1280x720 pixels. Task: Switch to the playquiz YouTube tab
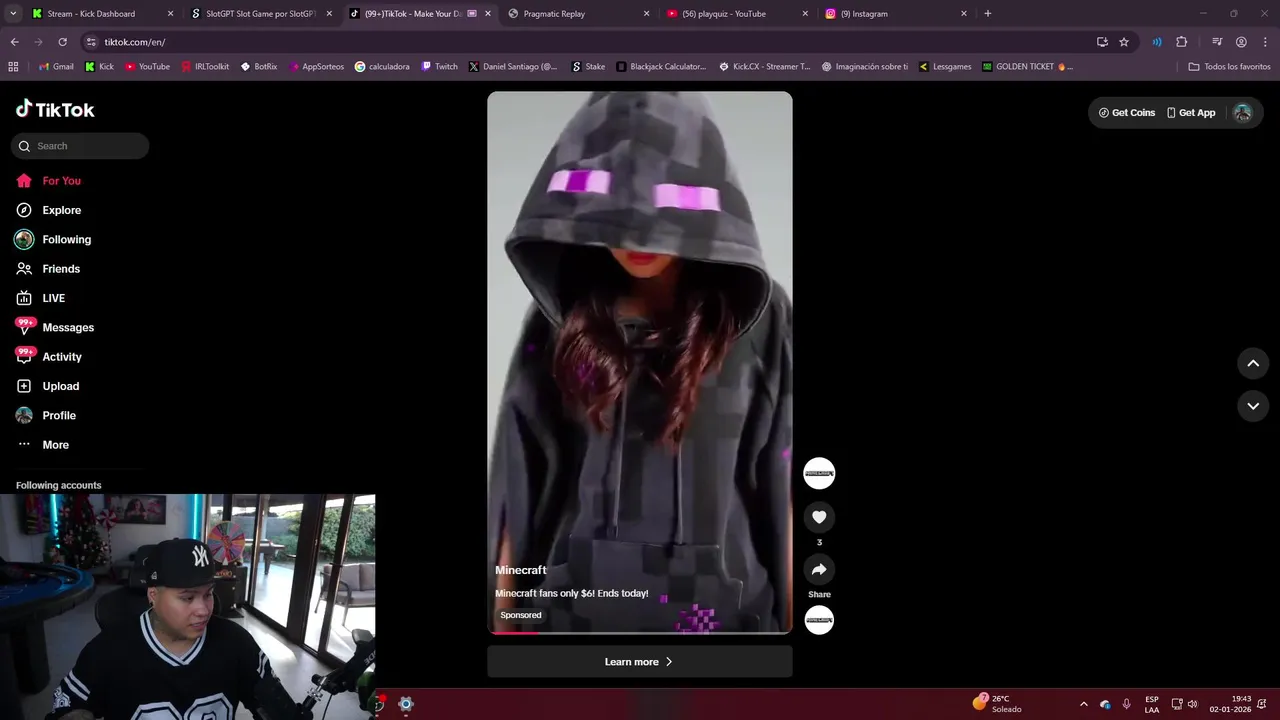pyautogui.click(x=736, y=14)
